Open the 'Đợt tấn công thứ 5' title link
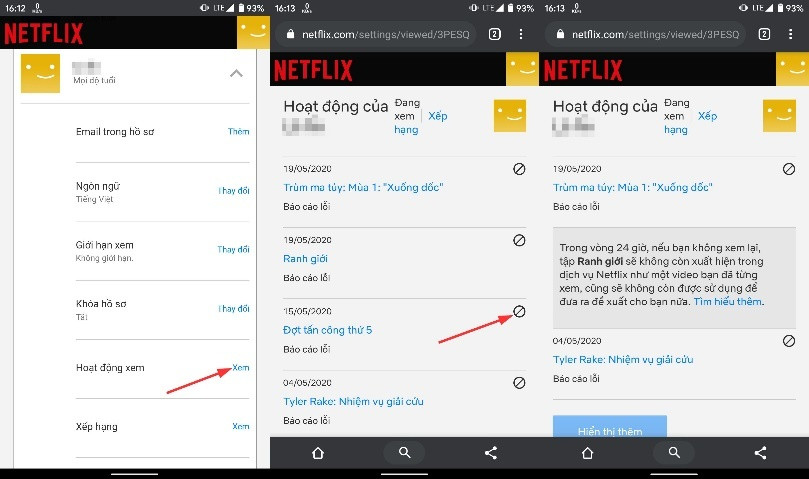Viewport: 809px width, 479px height. 328,330
